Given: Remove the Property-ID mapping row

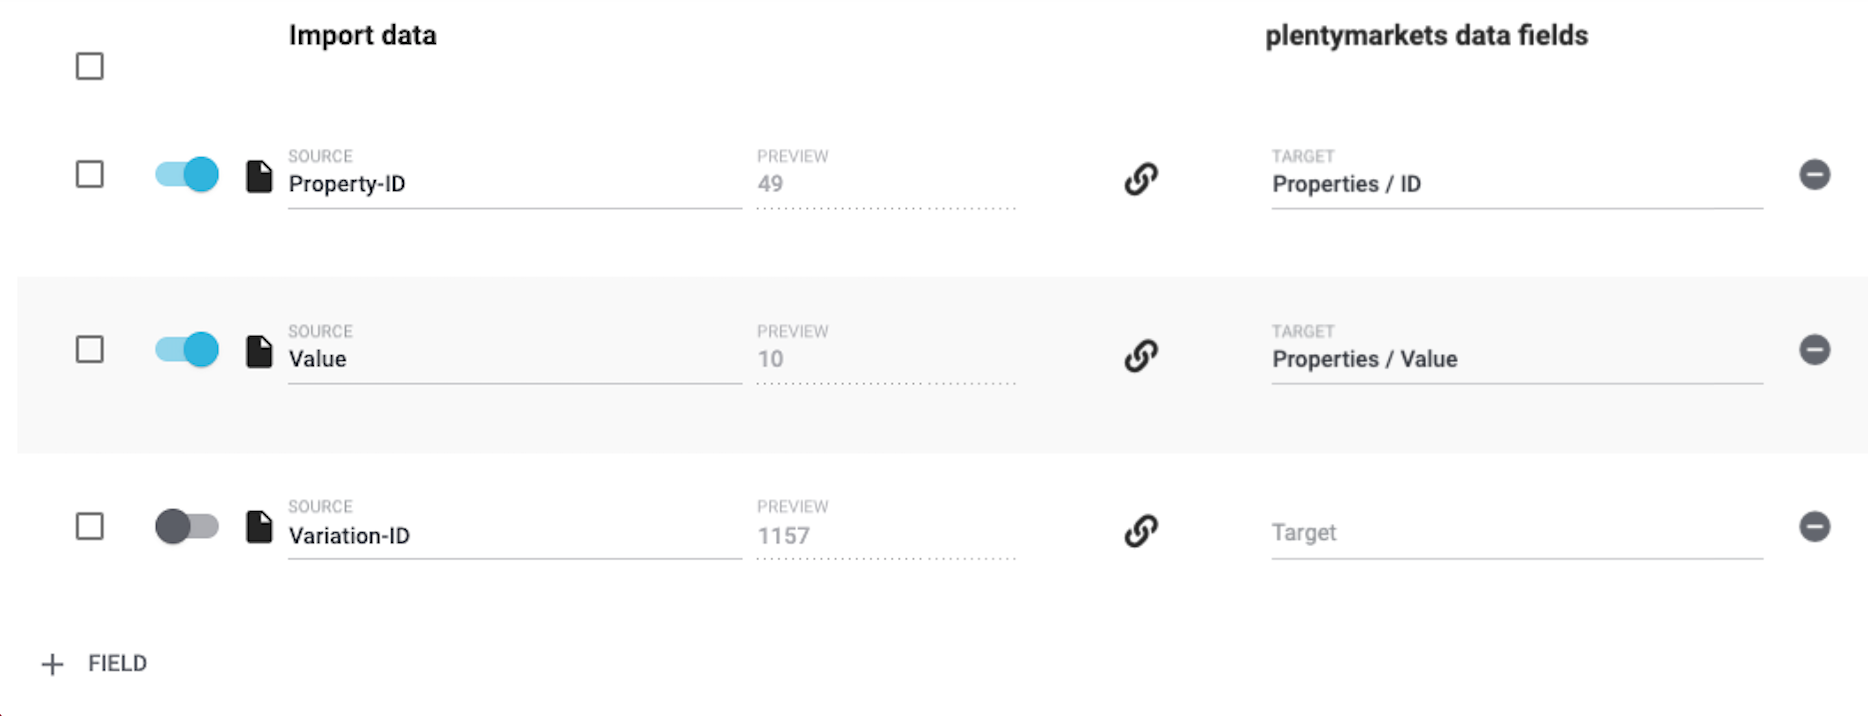Looking at the screenshot, I should (1814, 175).
